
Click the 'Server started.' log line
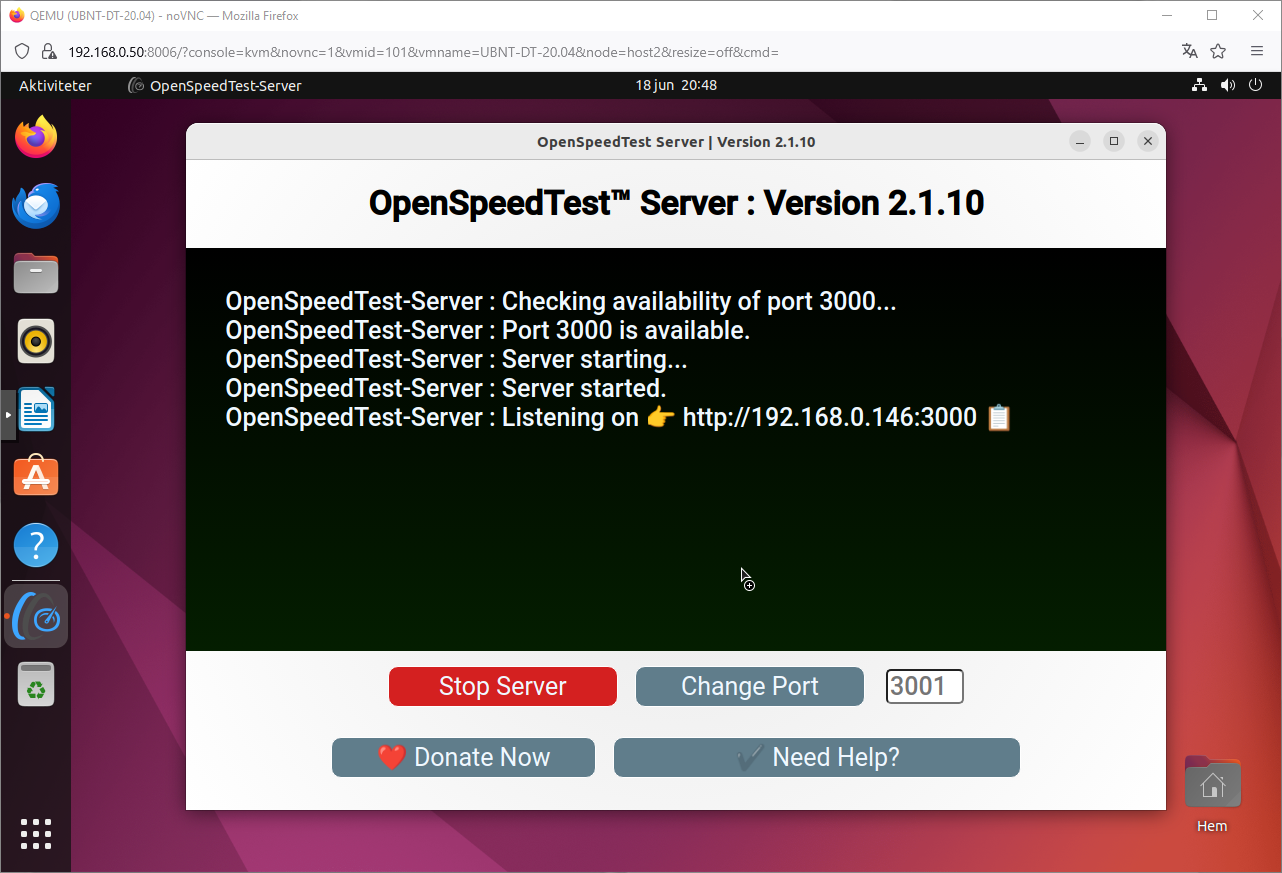tap(446, 388)
